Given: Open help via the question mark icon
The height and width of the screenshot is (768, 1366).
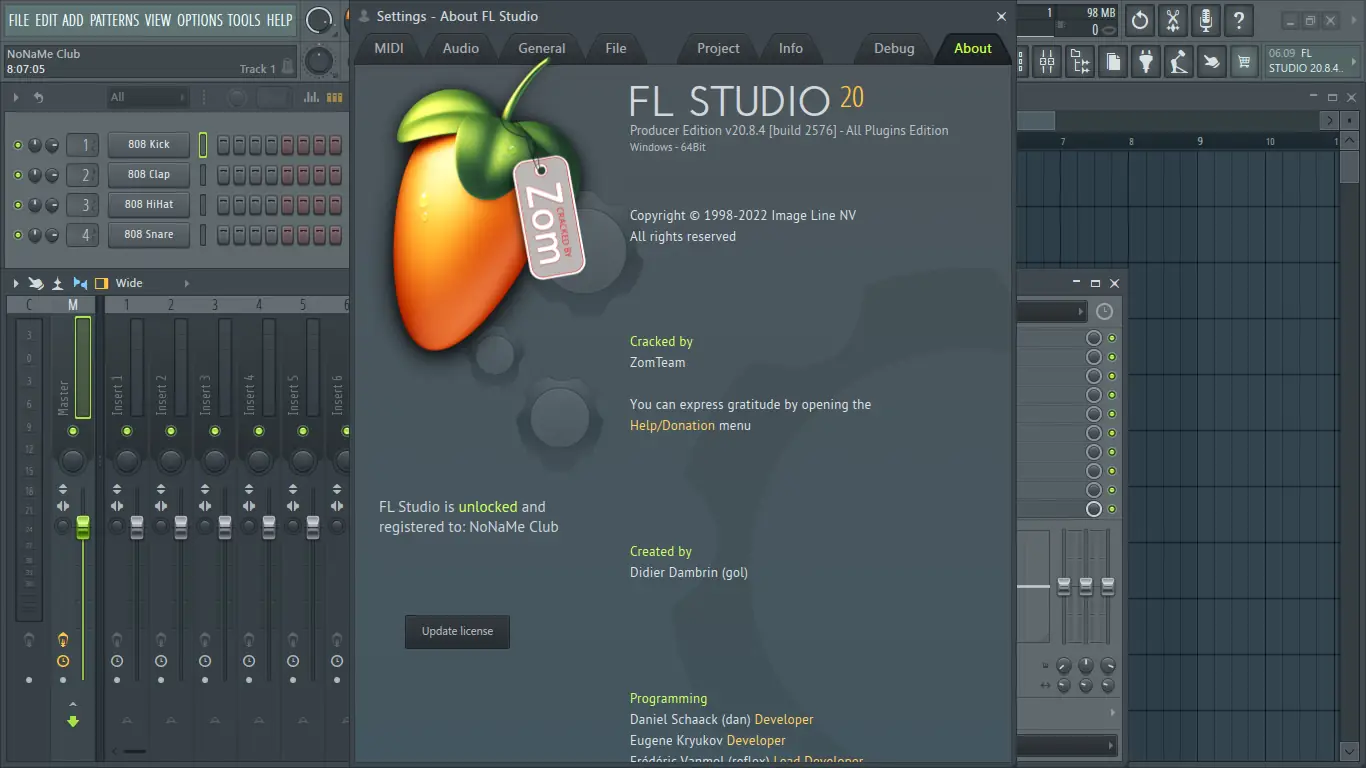Looking at the screenshot, I should (x=1239, y=19).
